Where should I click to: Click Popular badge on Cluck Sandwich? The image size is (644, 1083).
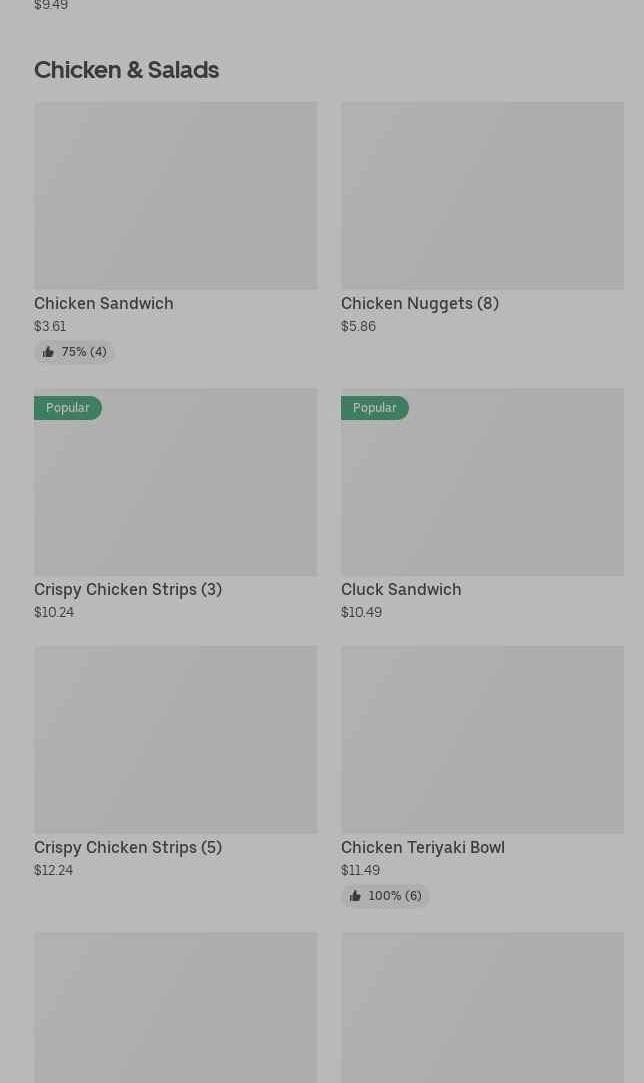375,408
